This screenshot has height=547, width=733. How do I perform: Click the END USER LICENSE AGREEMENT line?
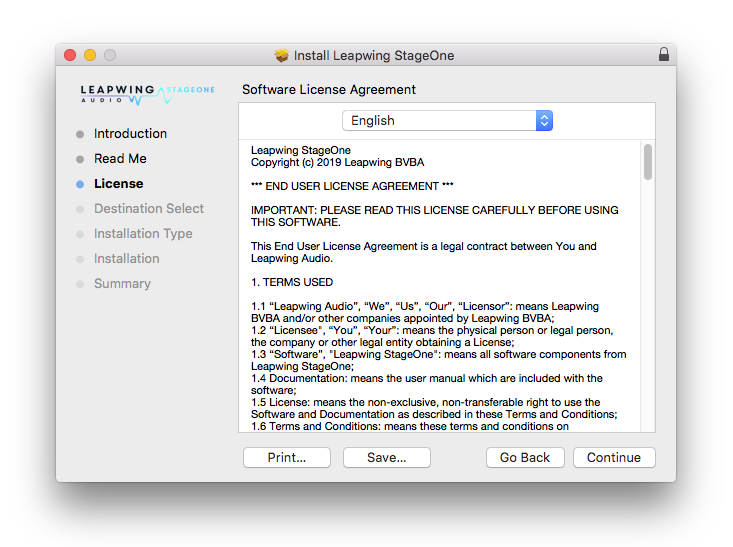pos(352,186)
